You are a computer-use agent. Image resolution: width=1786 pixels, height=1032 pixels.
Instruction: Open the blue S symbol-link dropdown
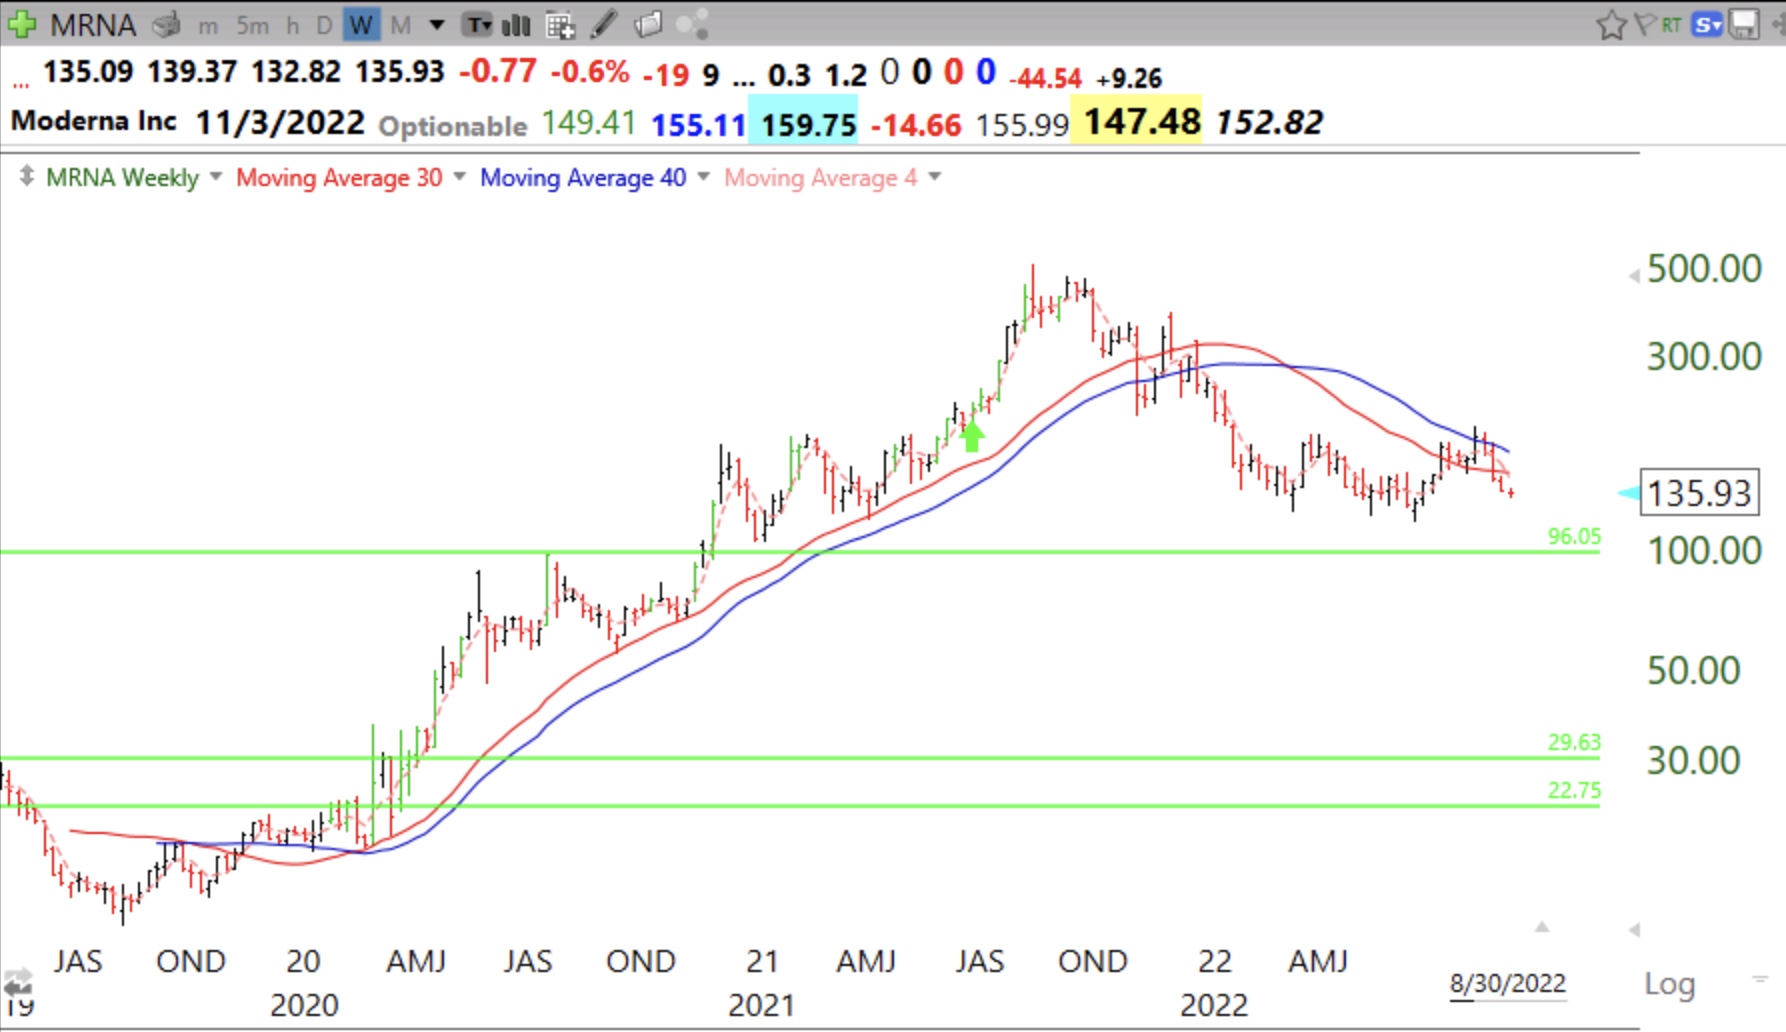tap(1706, 24)
